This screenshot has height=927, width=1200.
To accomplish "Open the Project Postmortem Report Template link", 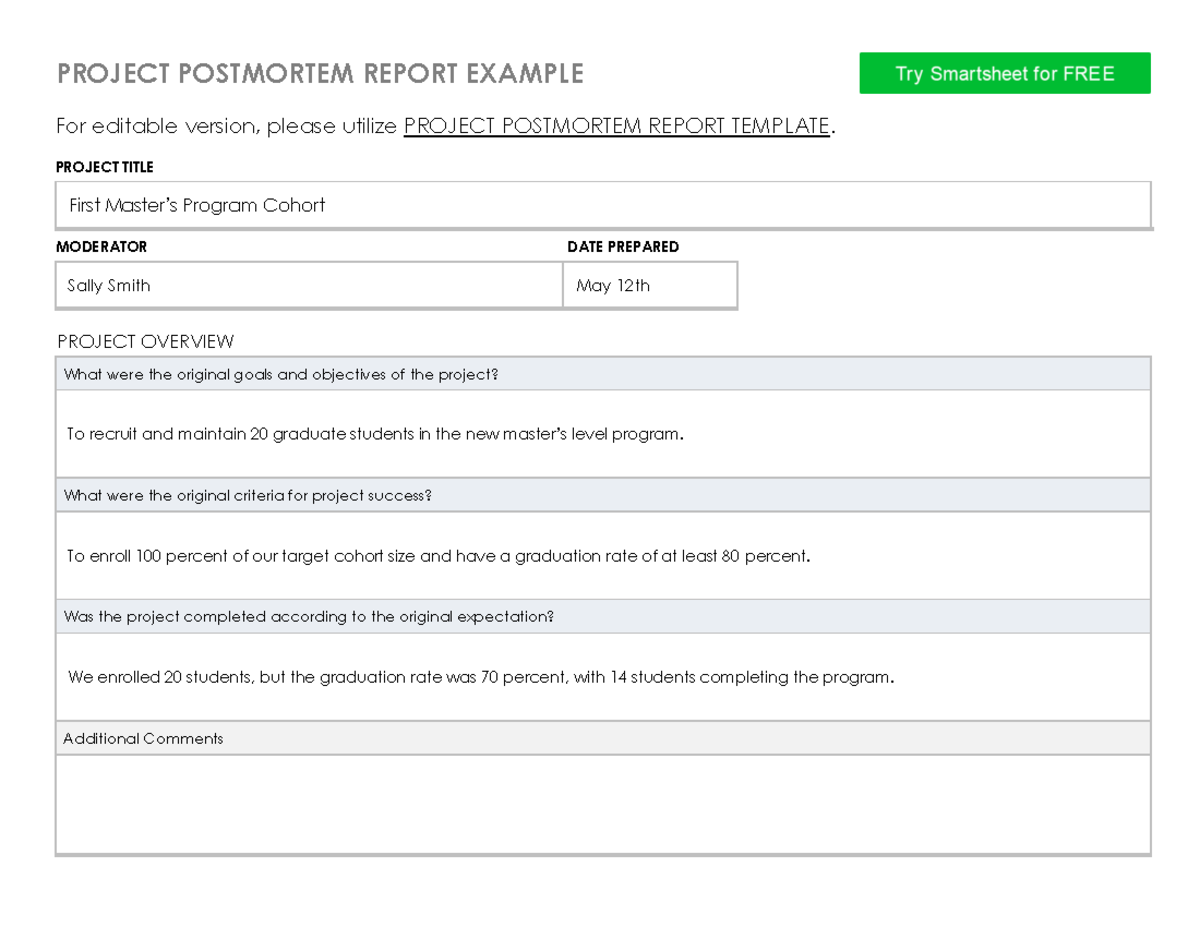I will click(x=616, y=126).
